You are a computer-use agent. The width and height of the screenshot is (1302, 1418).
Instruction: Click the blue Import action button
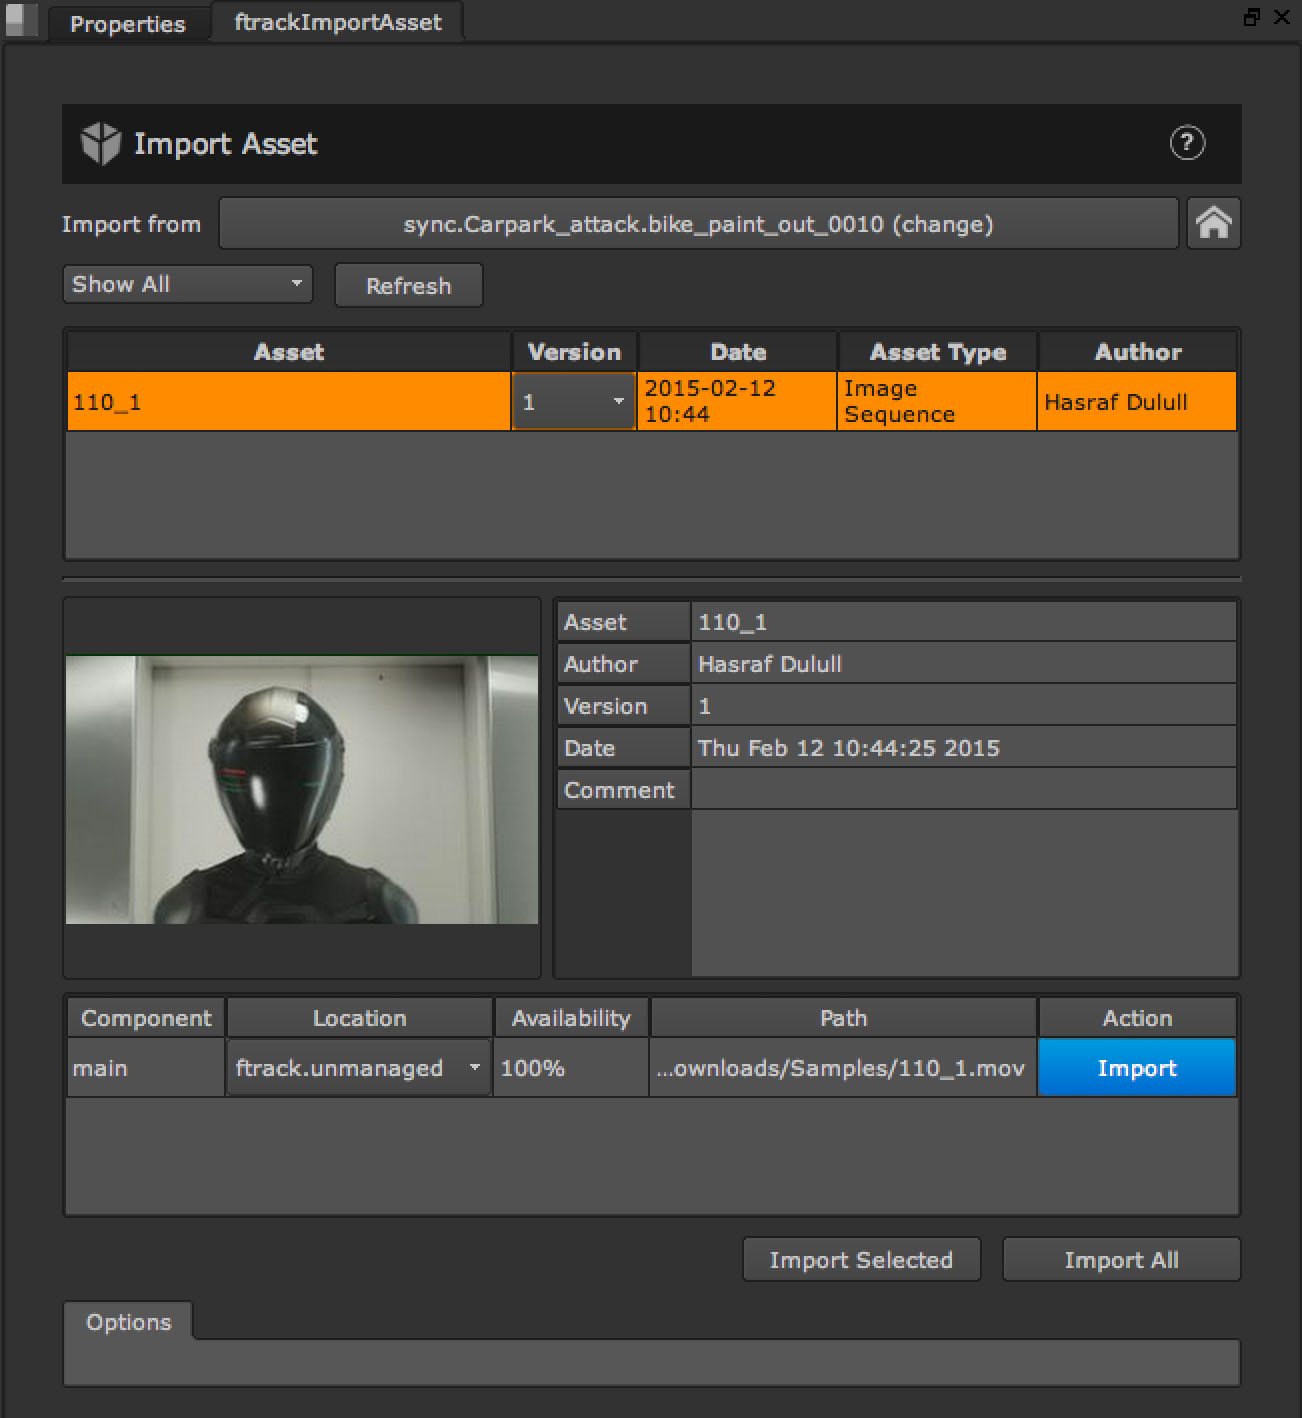(1137, 1068)
